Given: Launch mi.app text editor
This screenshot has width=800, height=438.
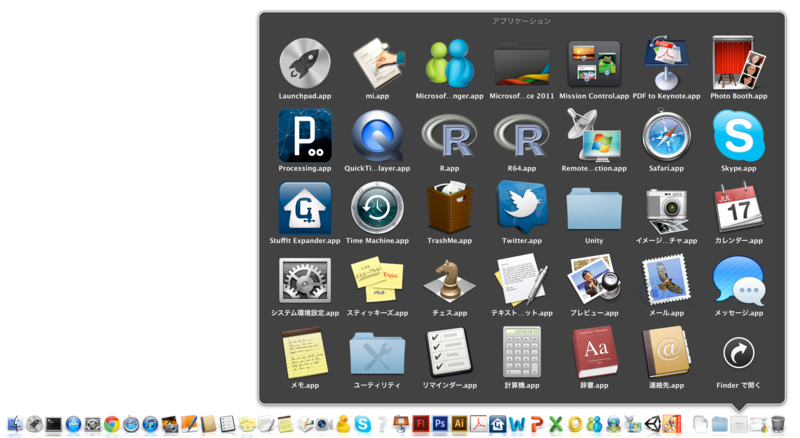Looking at the screenshot, I should click(377, 63).
